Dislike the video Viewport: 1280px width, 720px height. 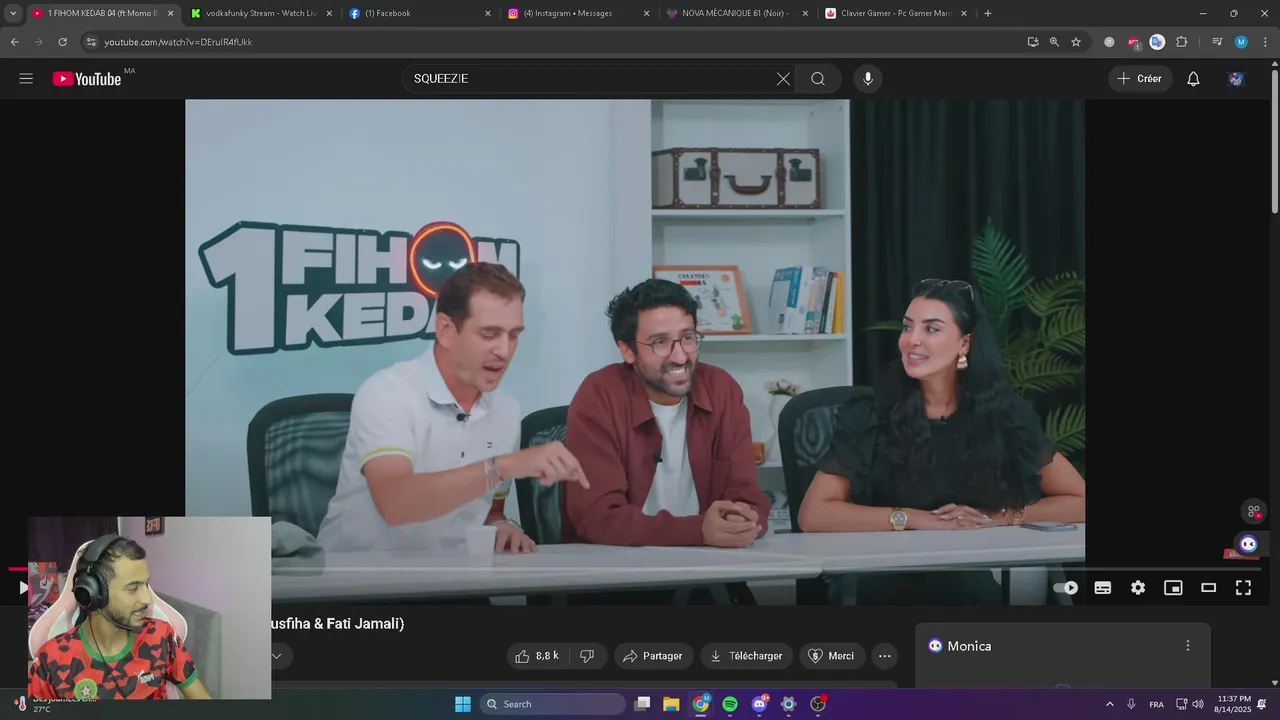[587, 656]
